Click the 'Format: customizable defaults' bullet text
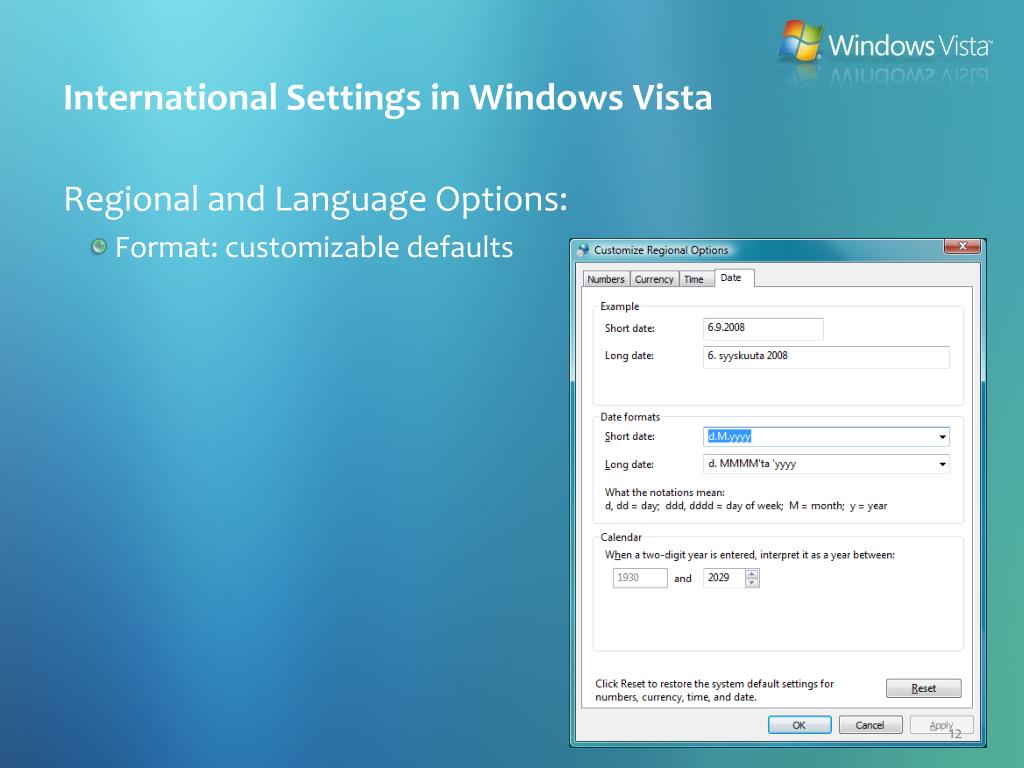The width and height of the screenshot is (1024, 768). click(314, 248)
